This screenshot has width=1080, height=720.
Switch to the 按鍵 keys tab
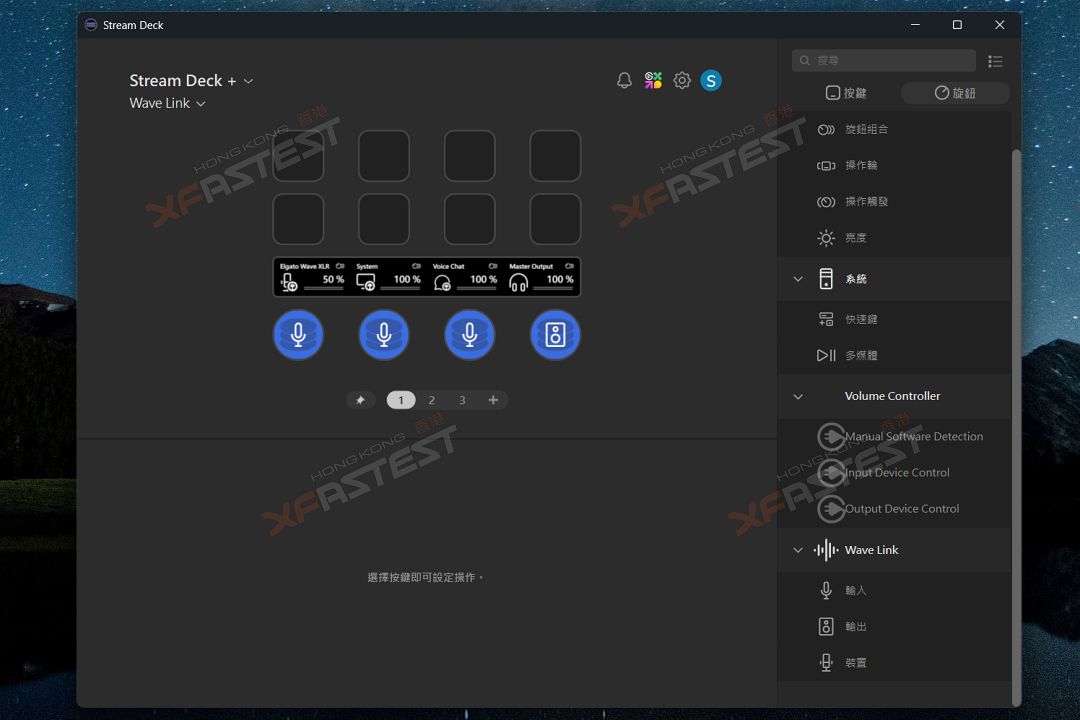click(x=846, y=93)
